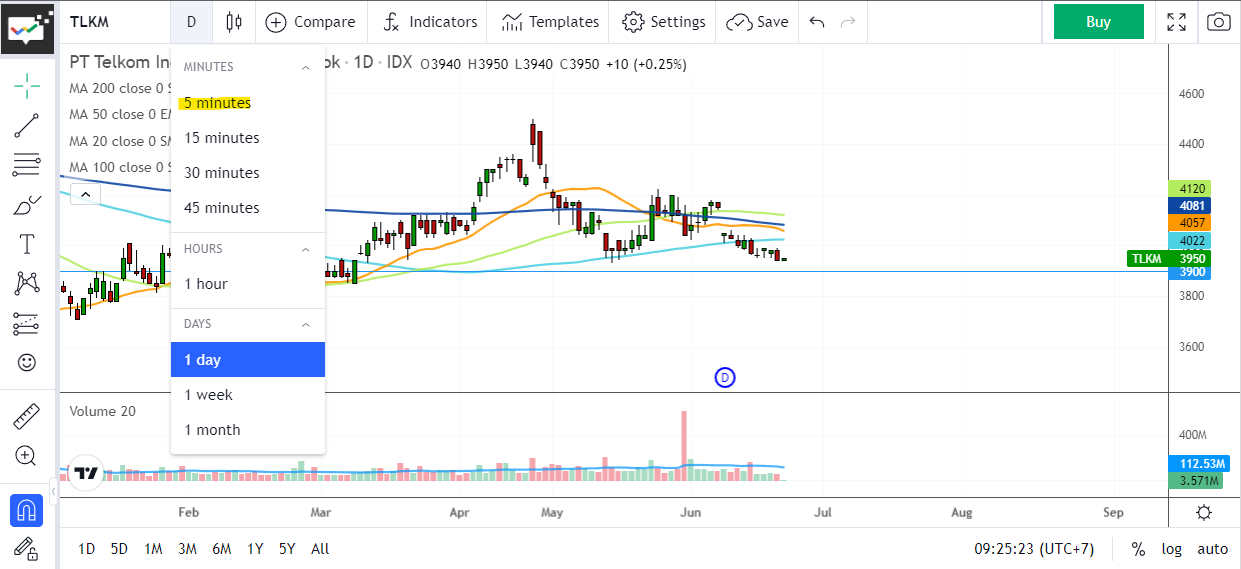Open the Indicators dialog

pos(431,22)
